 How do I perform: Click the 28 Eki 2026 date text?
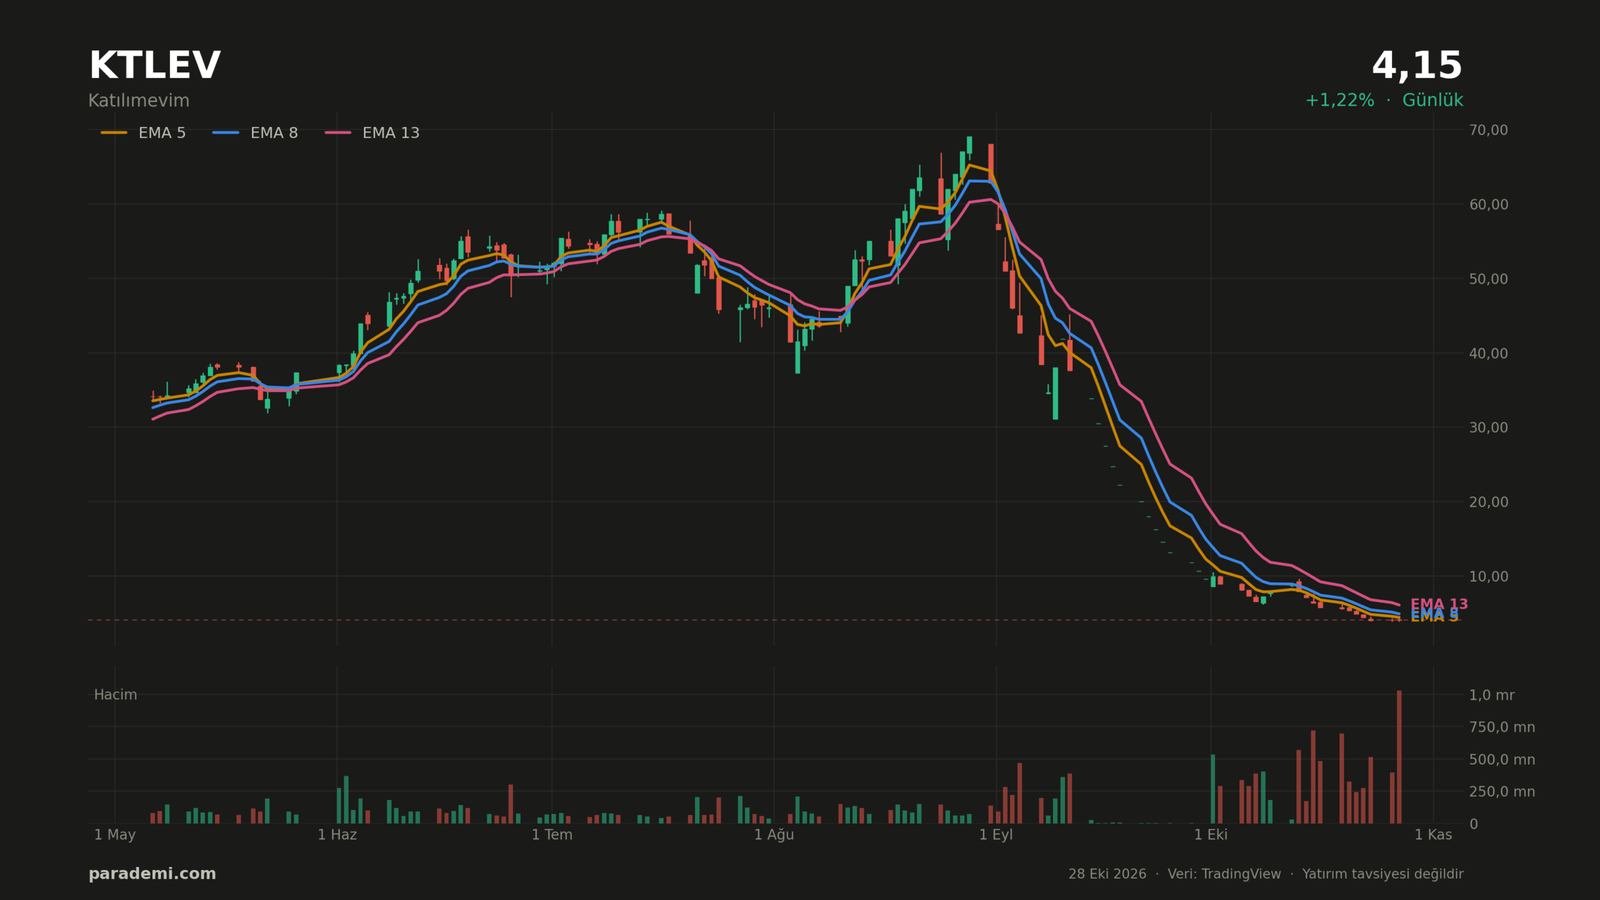(x=1107, y=874)
